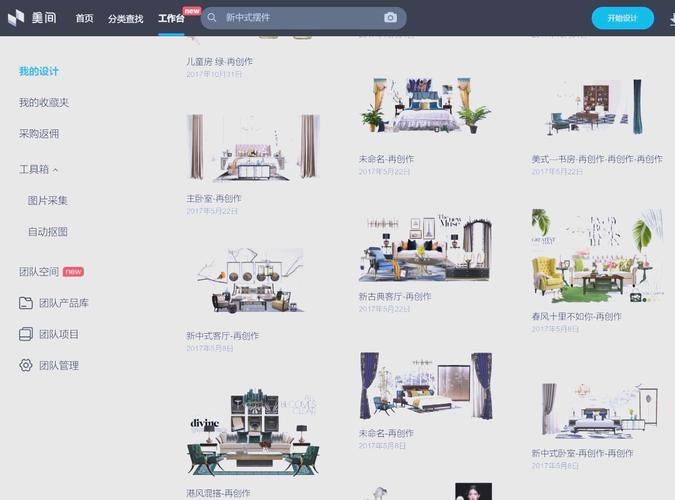Click the search magnifier icon

tap(212, 18)
